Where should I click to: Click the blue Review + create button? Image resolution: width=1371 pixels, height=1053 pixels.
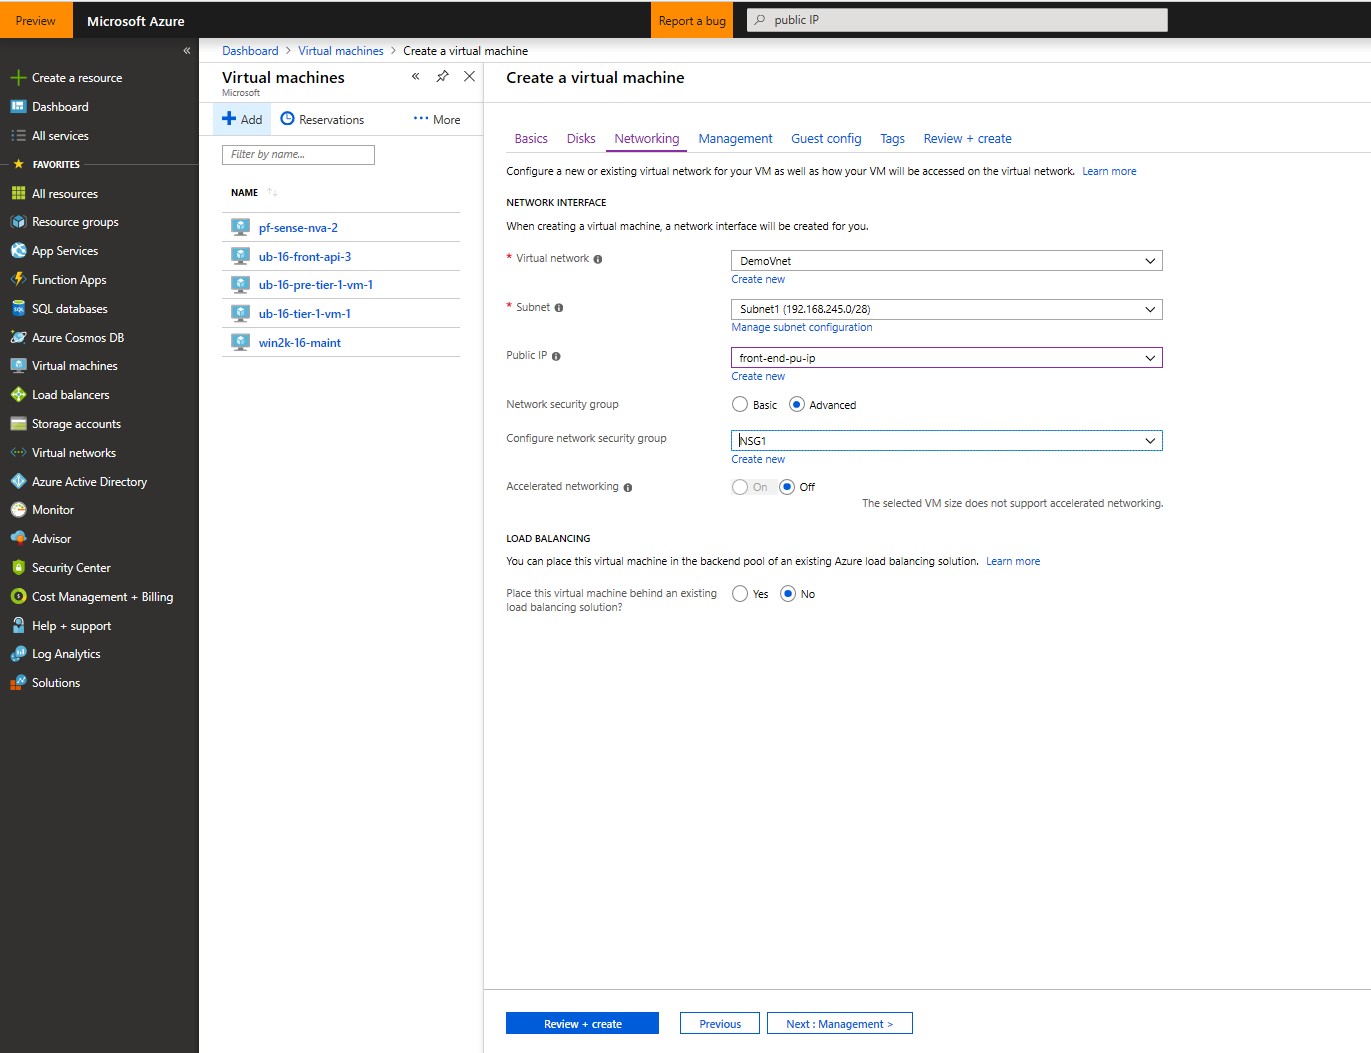582,1024
